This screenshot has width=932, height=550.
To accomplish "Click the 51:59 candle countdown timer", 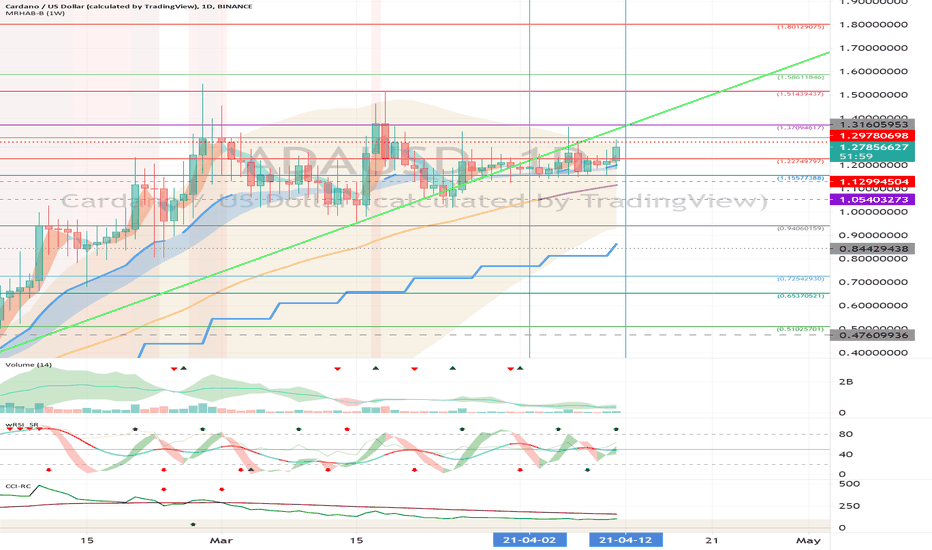I will click(x=856, y=157).
